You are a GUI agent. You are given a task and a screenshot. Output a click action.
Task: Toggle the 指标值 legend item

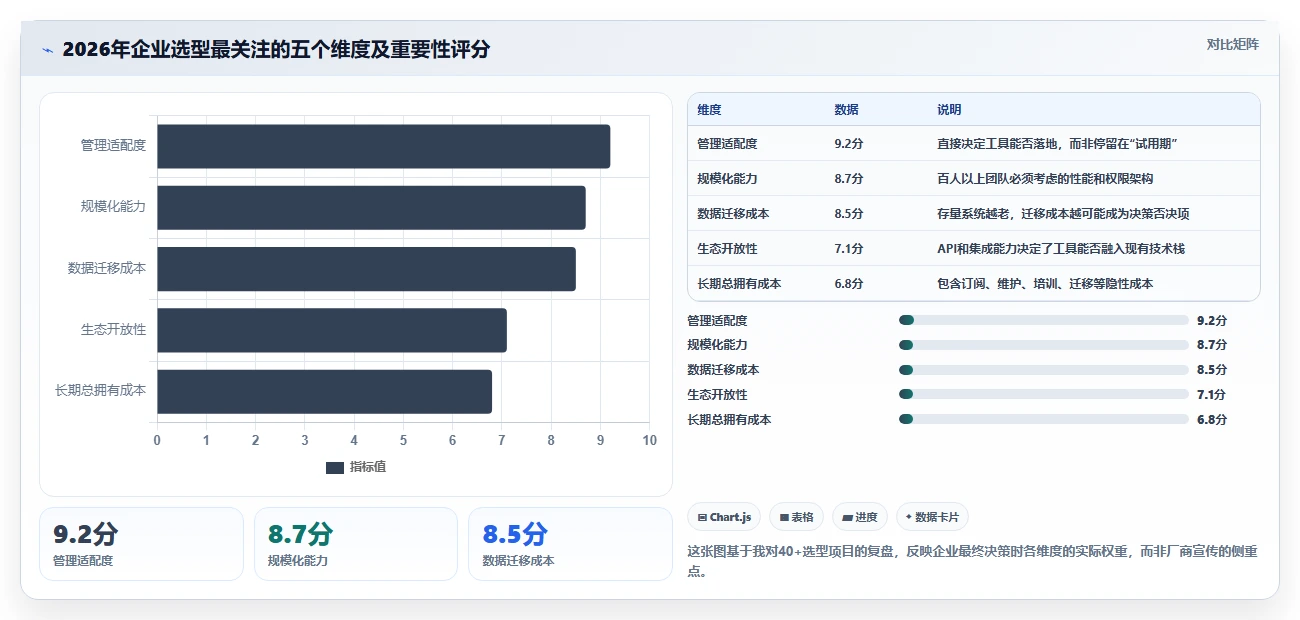point(356,467)
